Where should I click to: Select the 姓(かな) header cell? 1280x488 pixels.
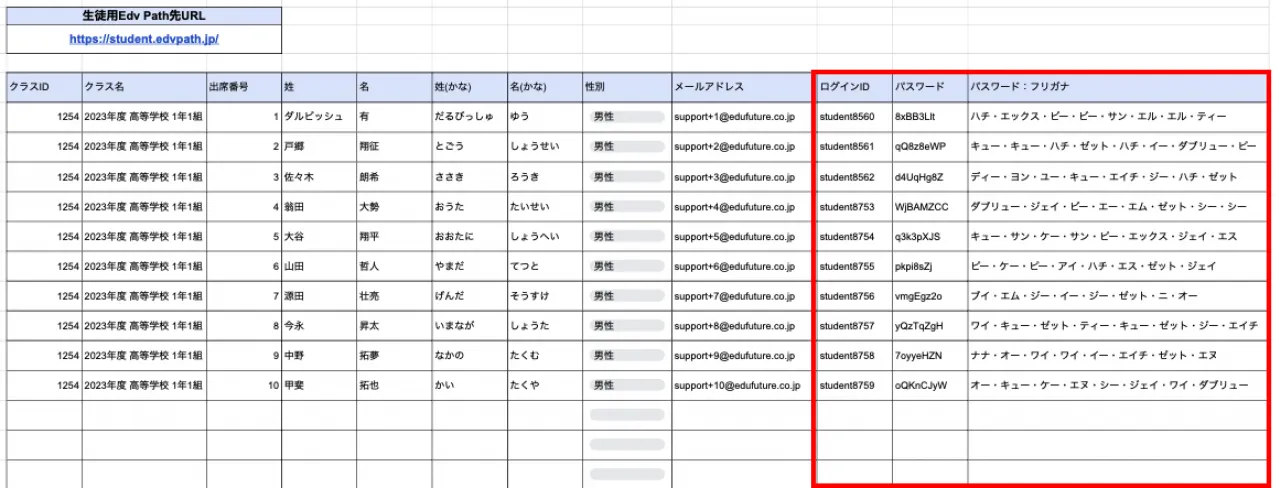click(469, 87)
